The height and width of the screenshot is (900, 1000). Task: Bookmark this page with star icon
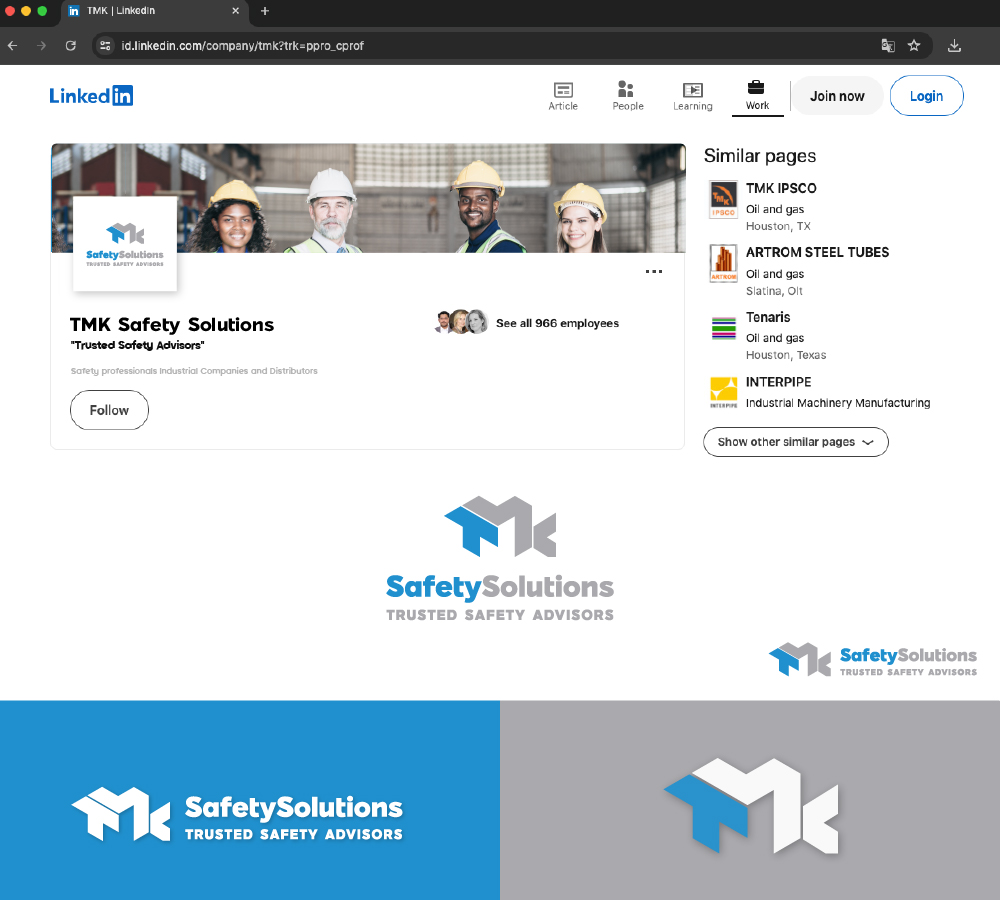(x=914, y=46)
